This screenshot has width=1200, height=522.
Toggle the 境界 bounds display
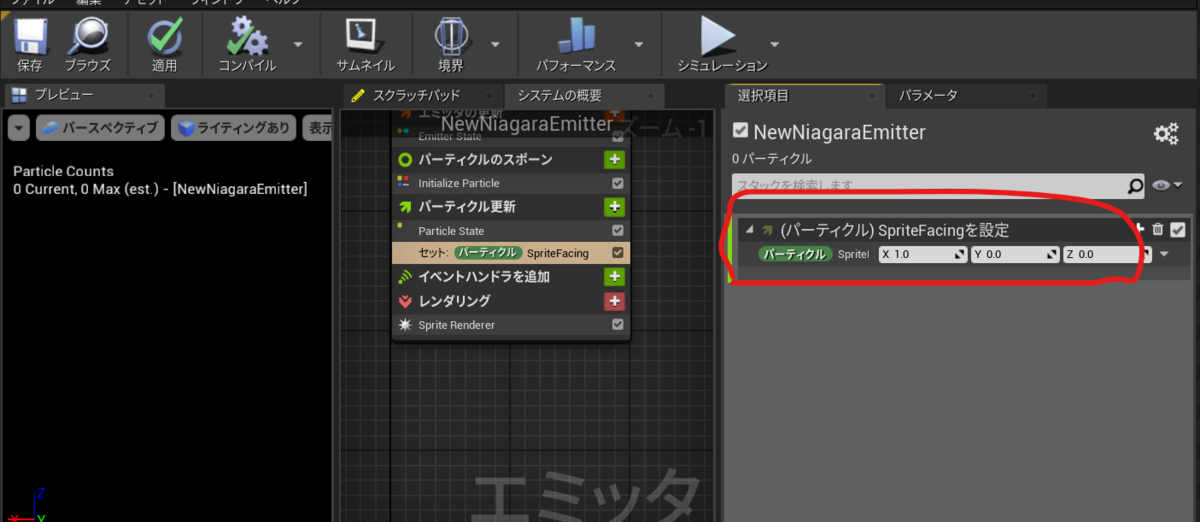(x=451, y=46)
